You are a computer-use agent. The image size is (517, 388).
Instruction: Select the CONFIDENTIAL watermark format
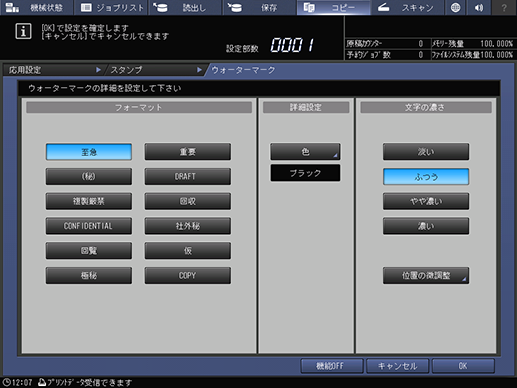[x=89, y=226]
